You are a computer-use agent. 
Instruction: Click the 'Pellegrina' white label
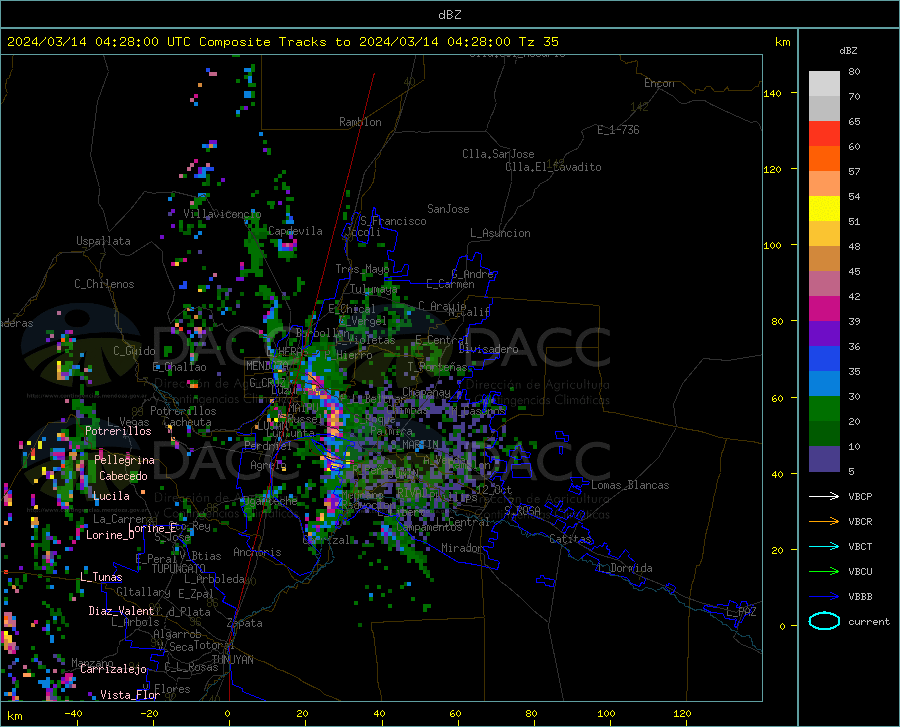pyautogui.click(x=124, y=460)
